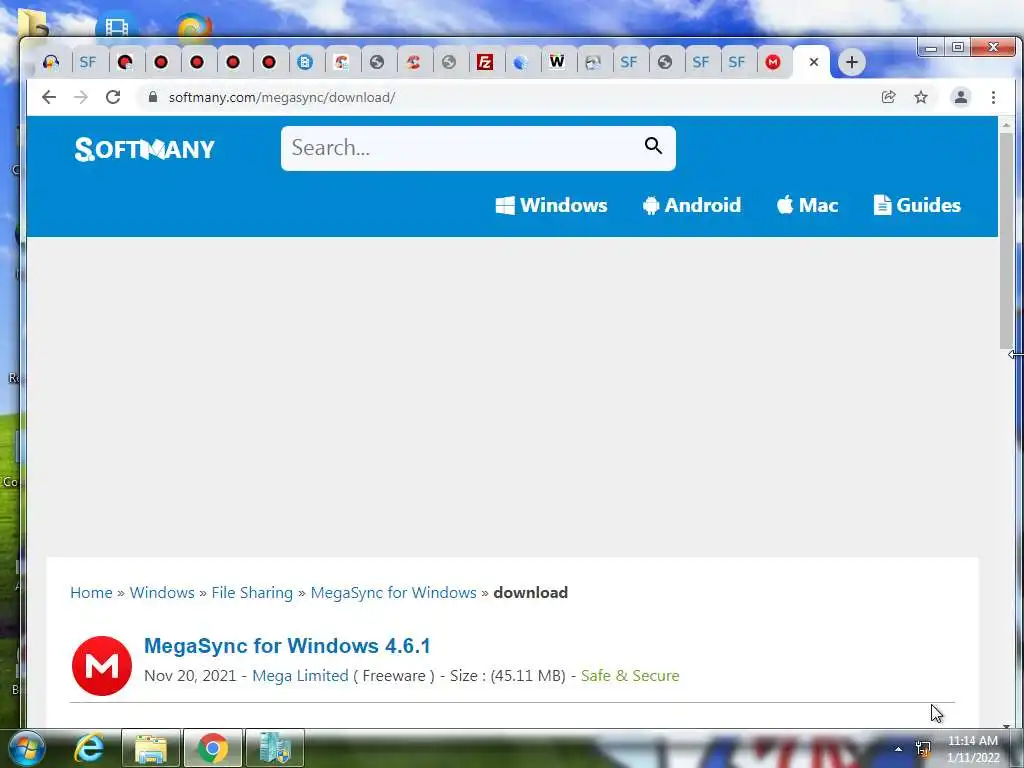Open the Windows category menu

551,205
